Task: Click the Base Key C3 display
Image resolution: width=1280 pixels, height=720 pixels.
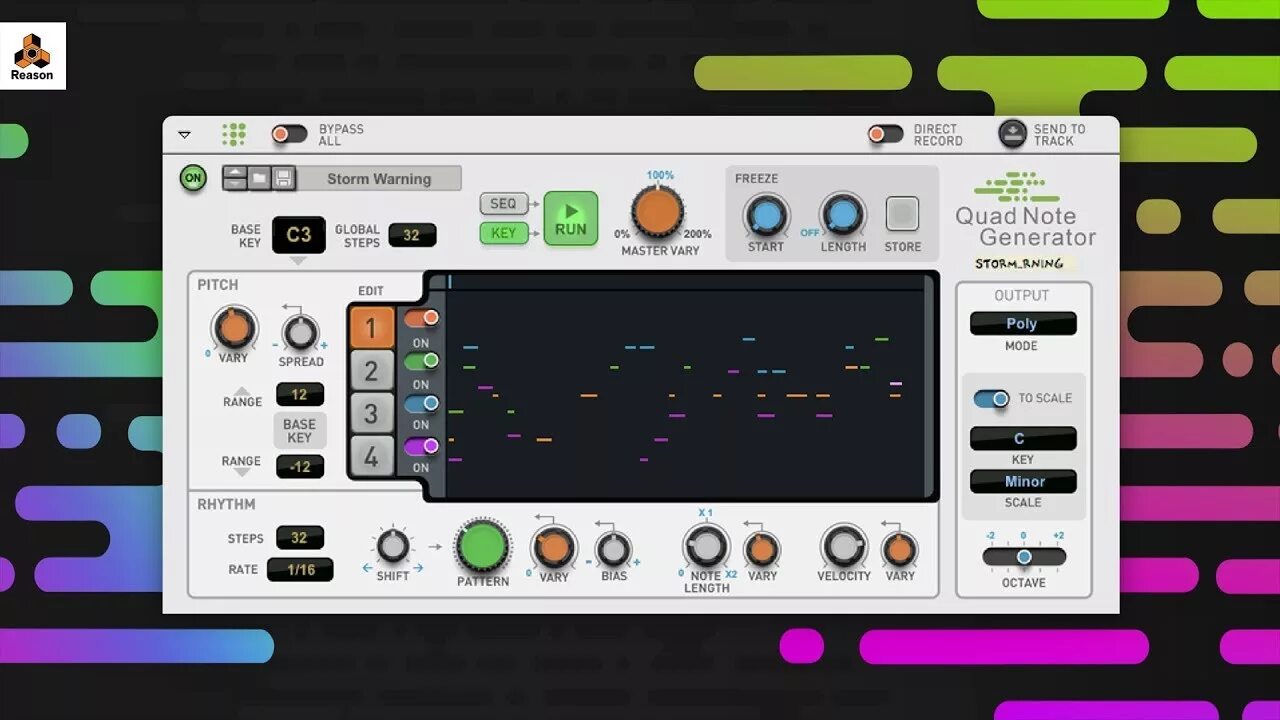Action: coord(299,235)
